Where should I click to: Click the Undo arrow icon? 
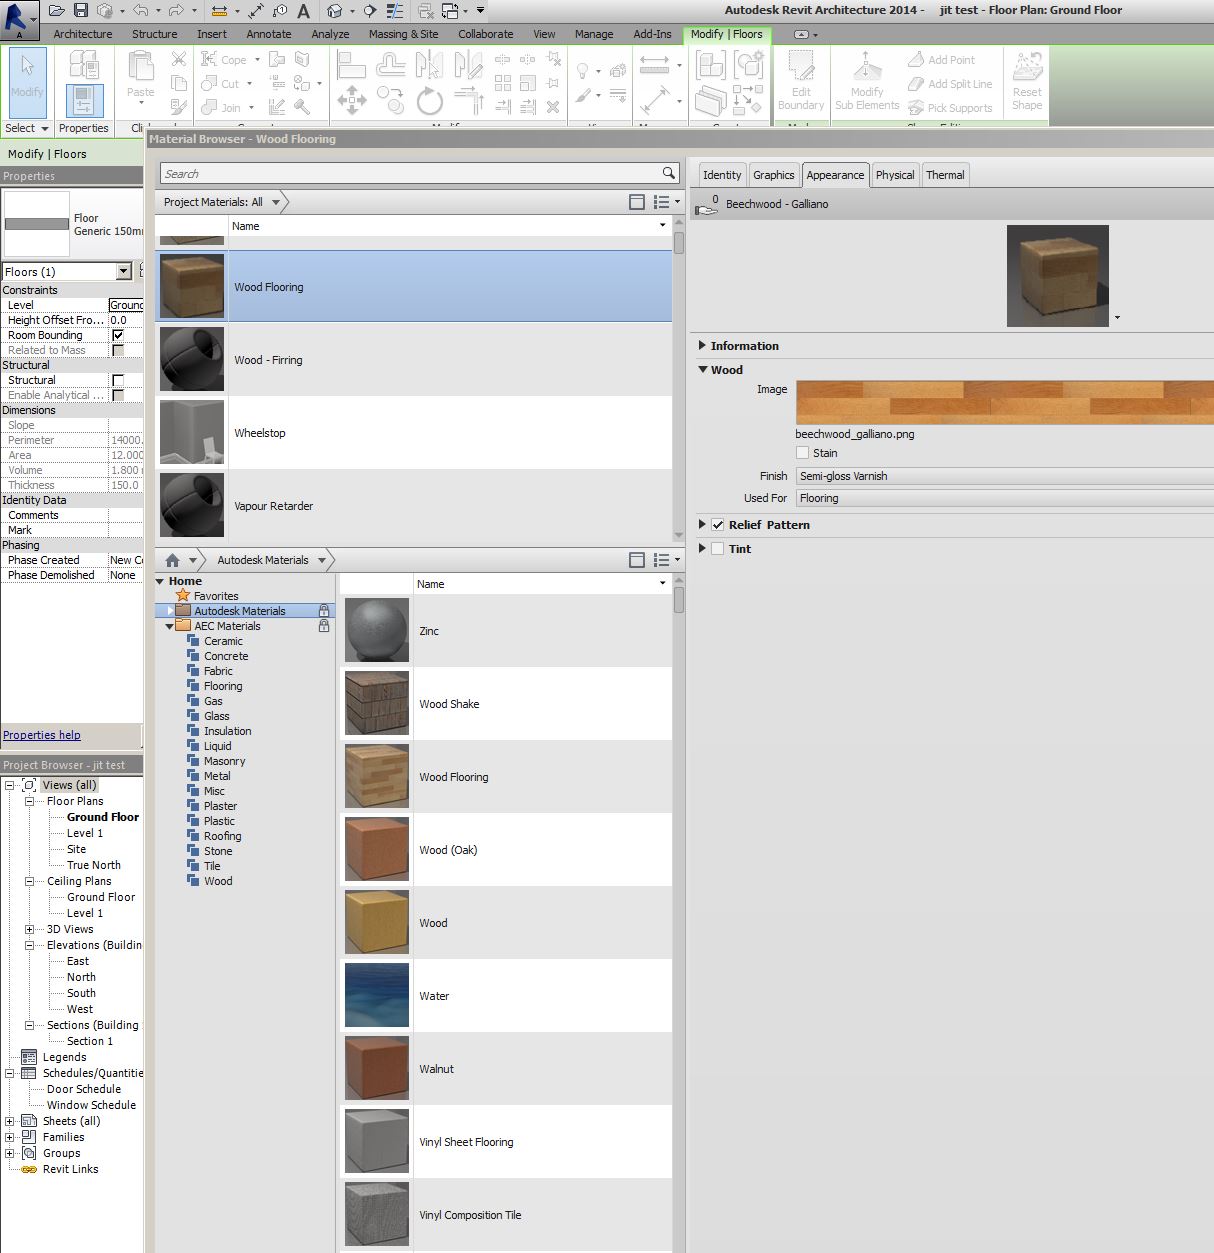tap(140, 10)
